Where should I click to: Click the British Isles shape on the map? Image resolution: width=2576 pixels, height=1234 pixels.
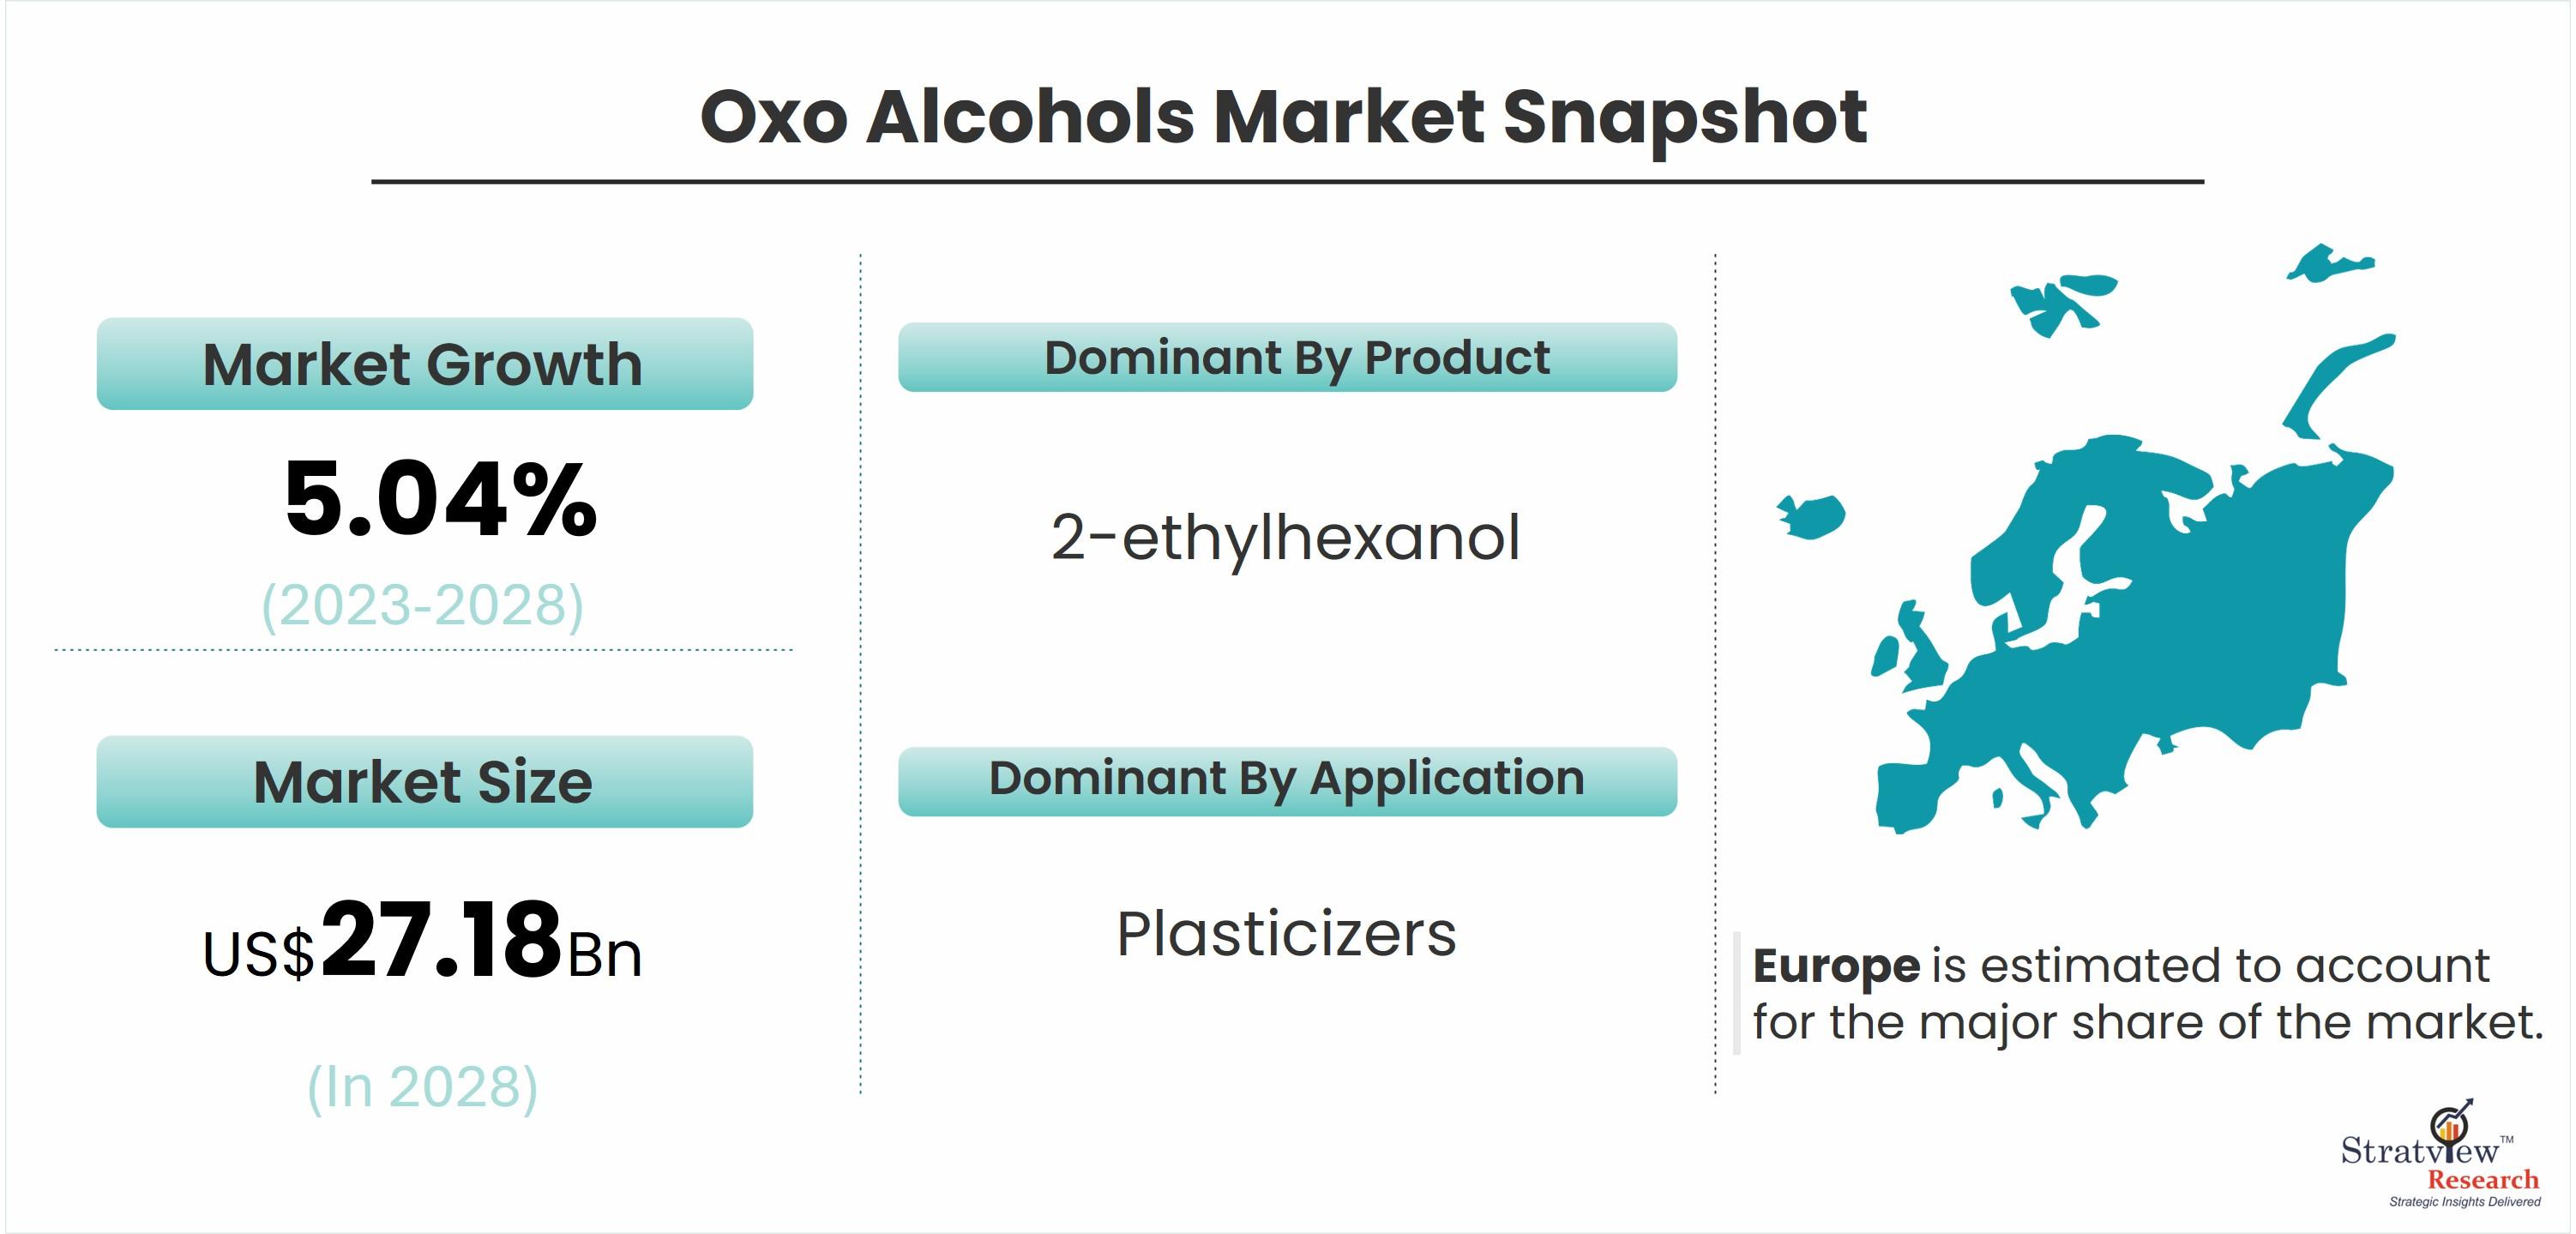click(x=1908, y=647)
